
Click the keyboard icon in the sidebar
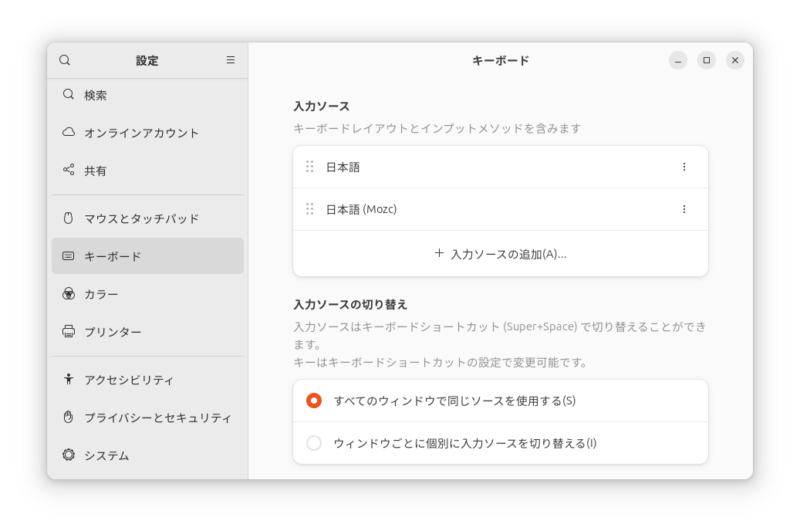[x=68, y=256]
